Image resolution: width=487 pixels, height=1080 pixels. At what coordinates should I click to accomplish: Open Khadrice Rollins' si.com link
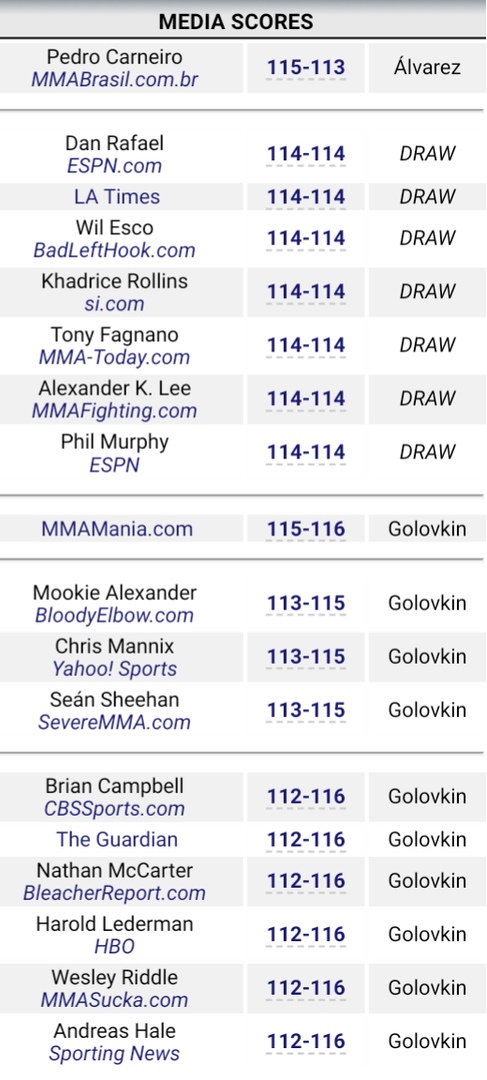click(114, 304)
